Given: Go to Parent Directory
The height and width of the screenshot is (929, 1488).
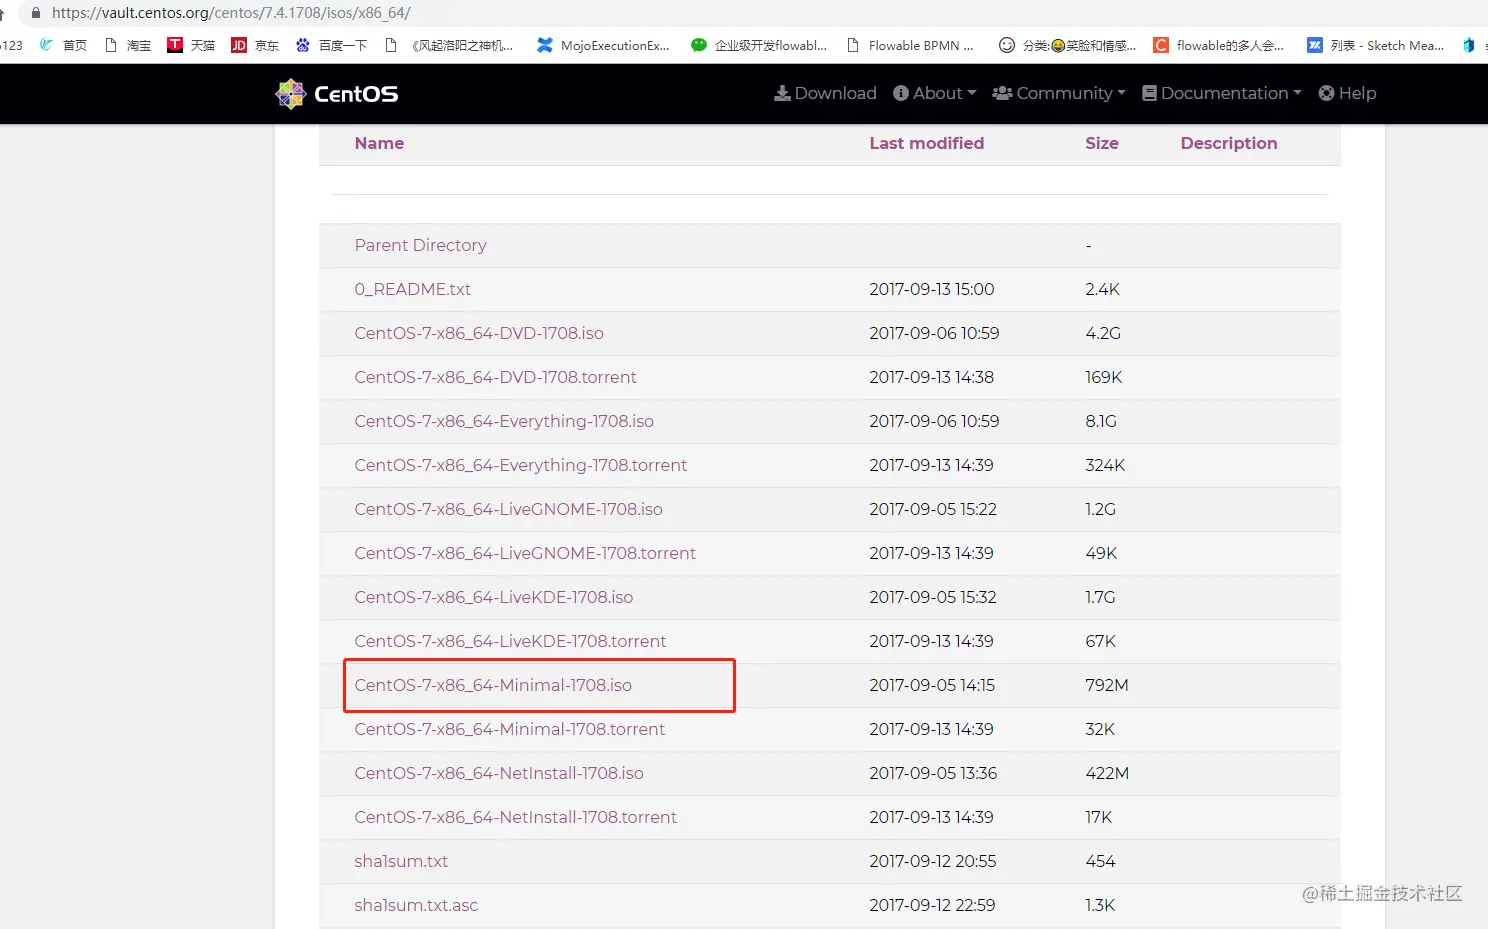Looking at the screenshot, I should [x=420, y=245].
